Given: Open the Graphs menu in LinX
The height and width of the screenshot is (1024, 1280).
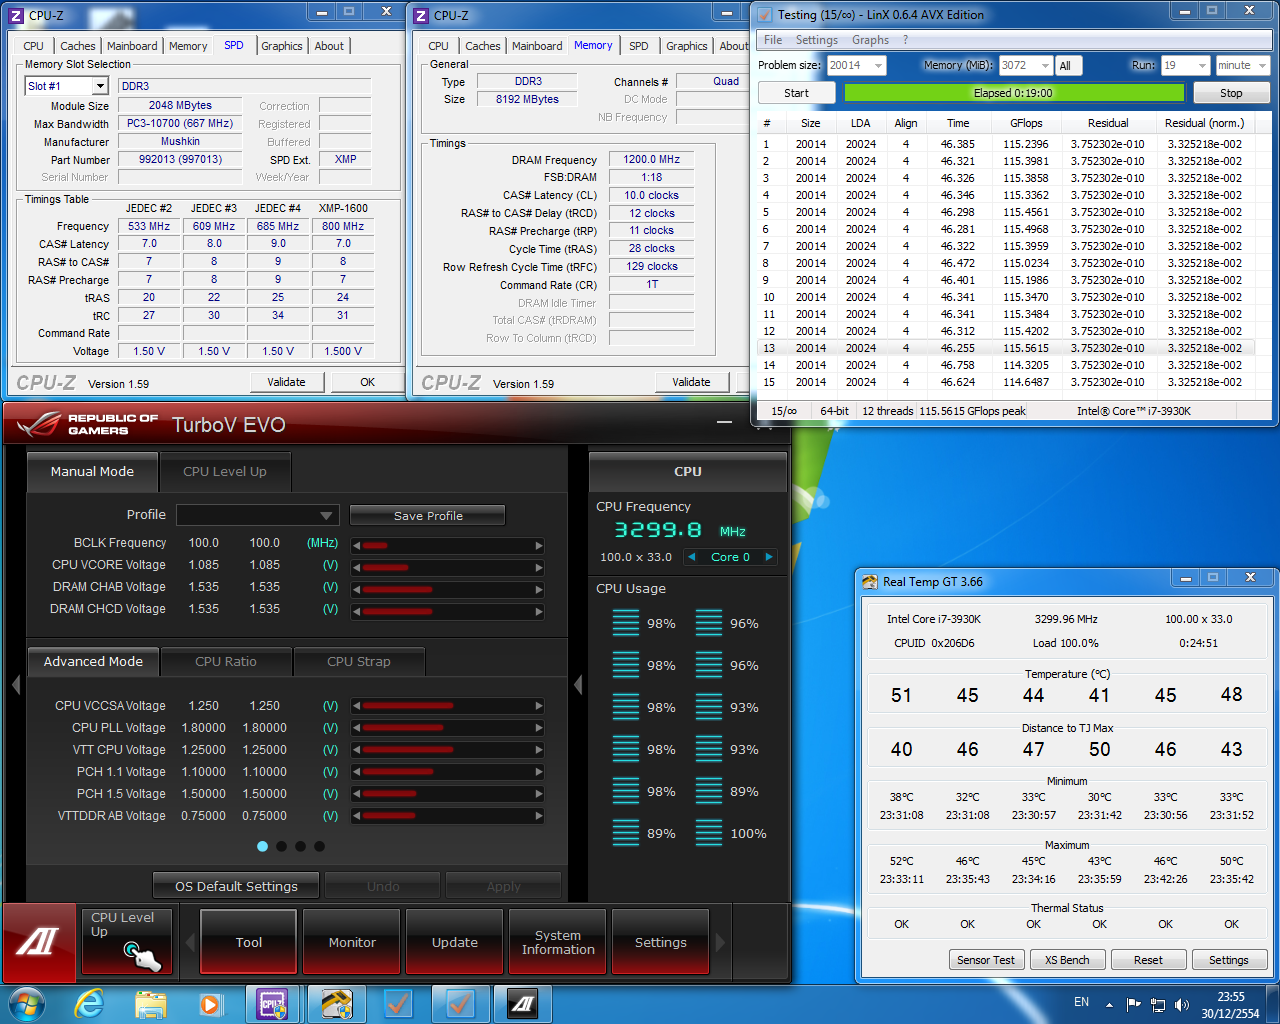Looking at the screenshot, I should 870,40.
